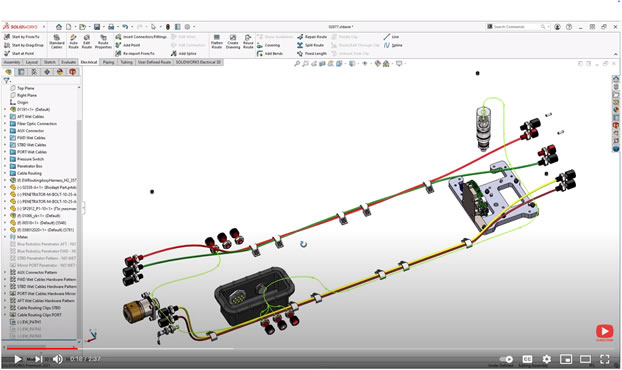Screen dimensions: 622x370
Task: Click Start at Point icon
Action: [x=7, y=53]
